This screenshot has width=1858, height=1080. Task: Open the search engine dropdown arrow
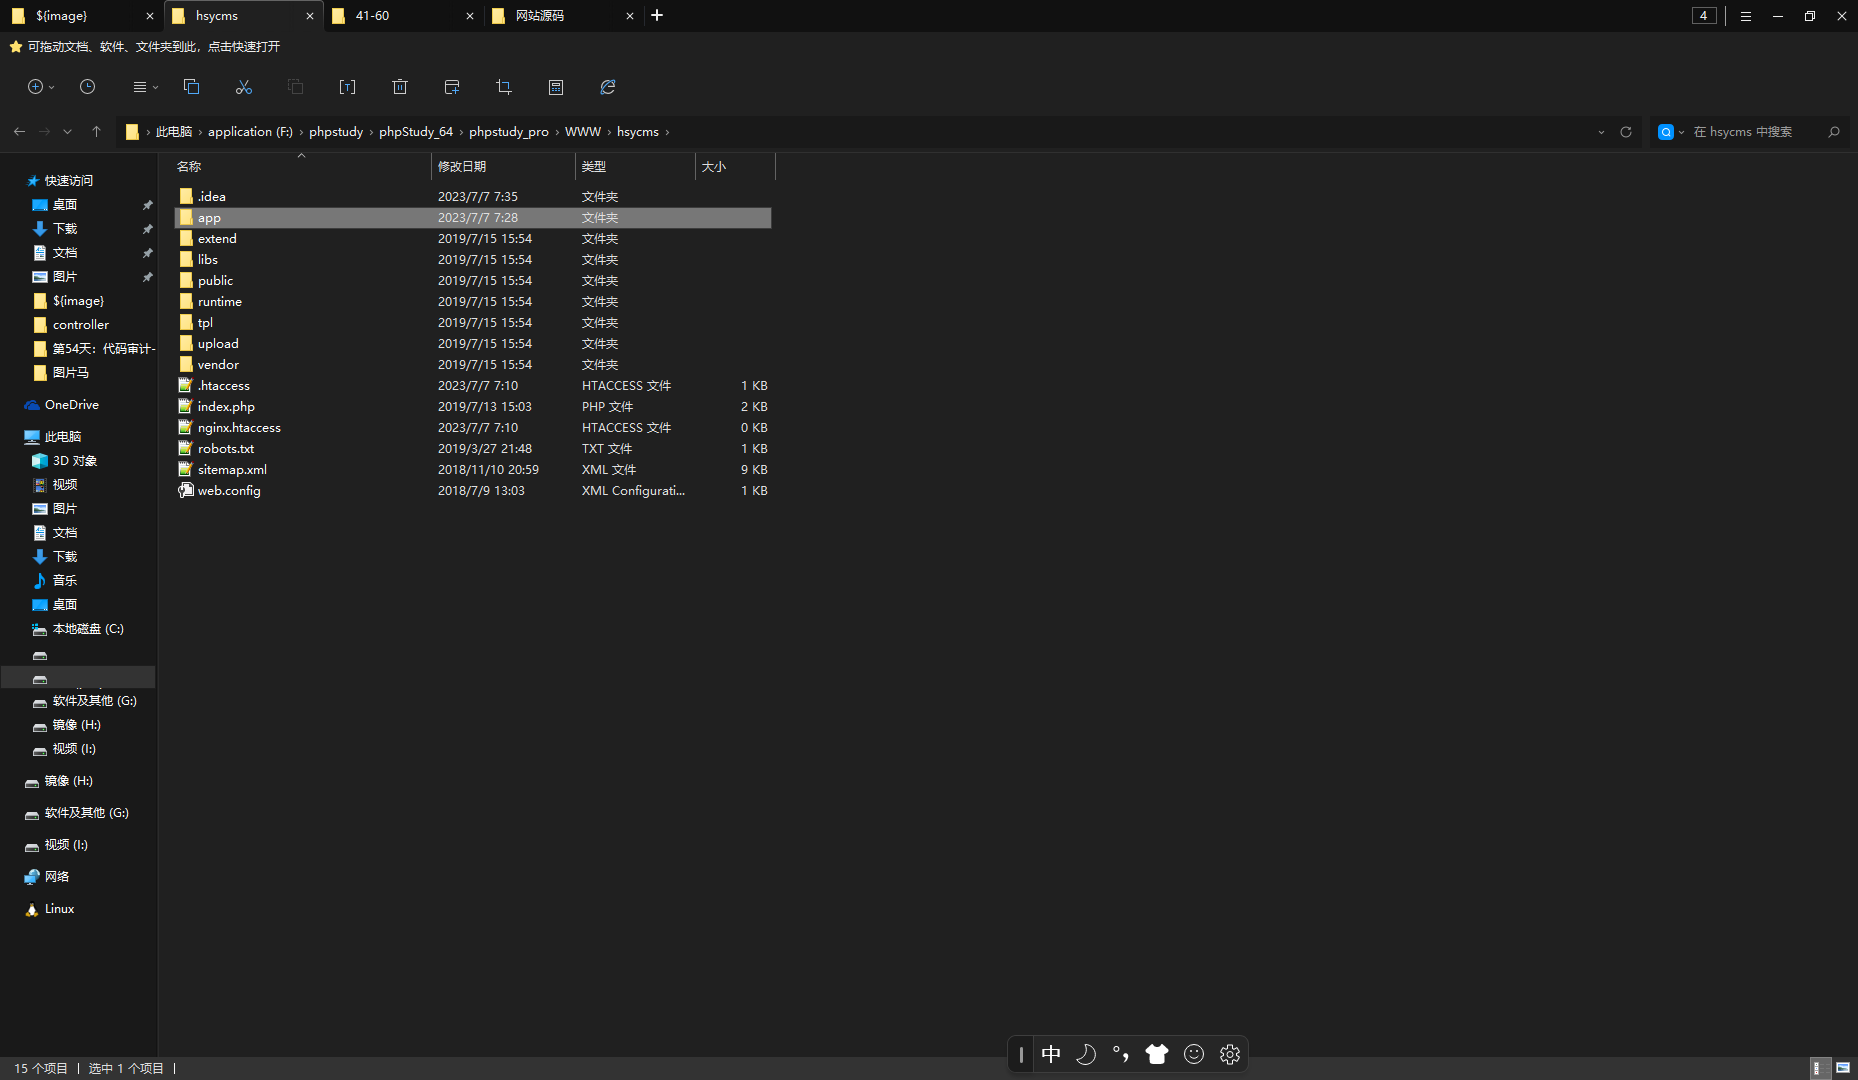tap(1681, 132)
